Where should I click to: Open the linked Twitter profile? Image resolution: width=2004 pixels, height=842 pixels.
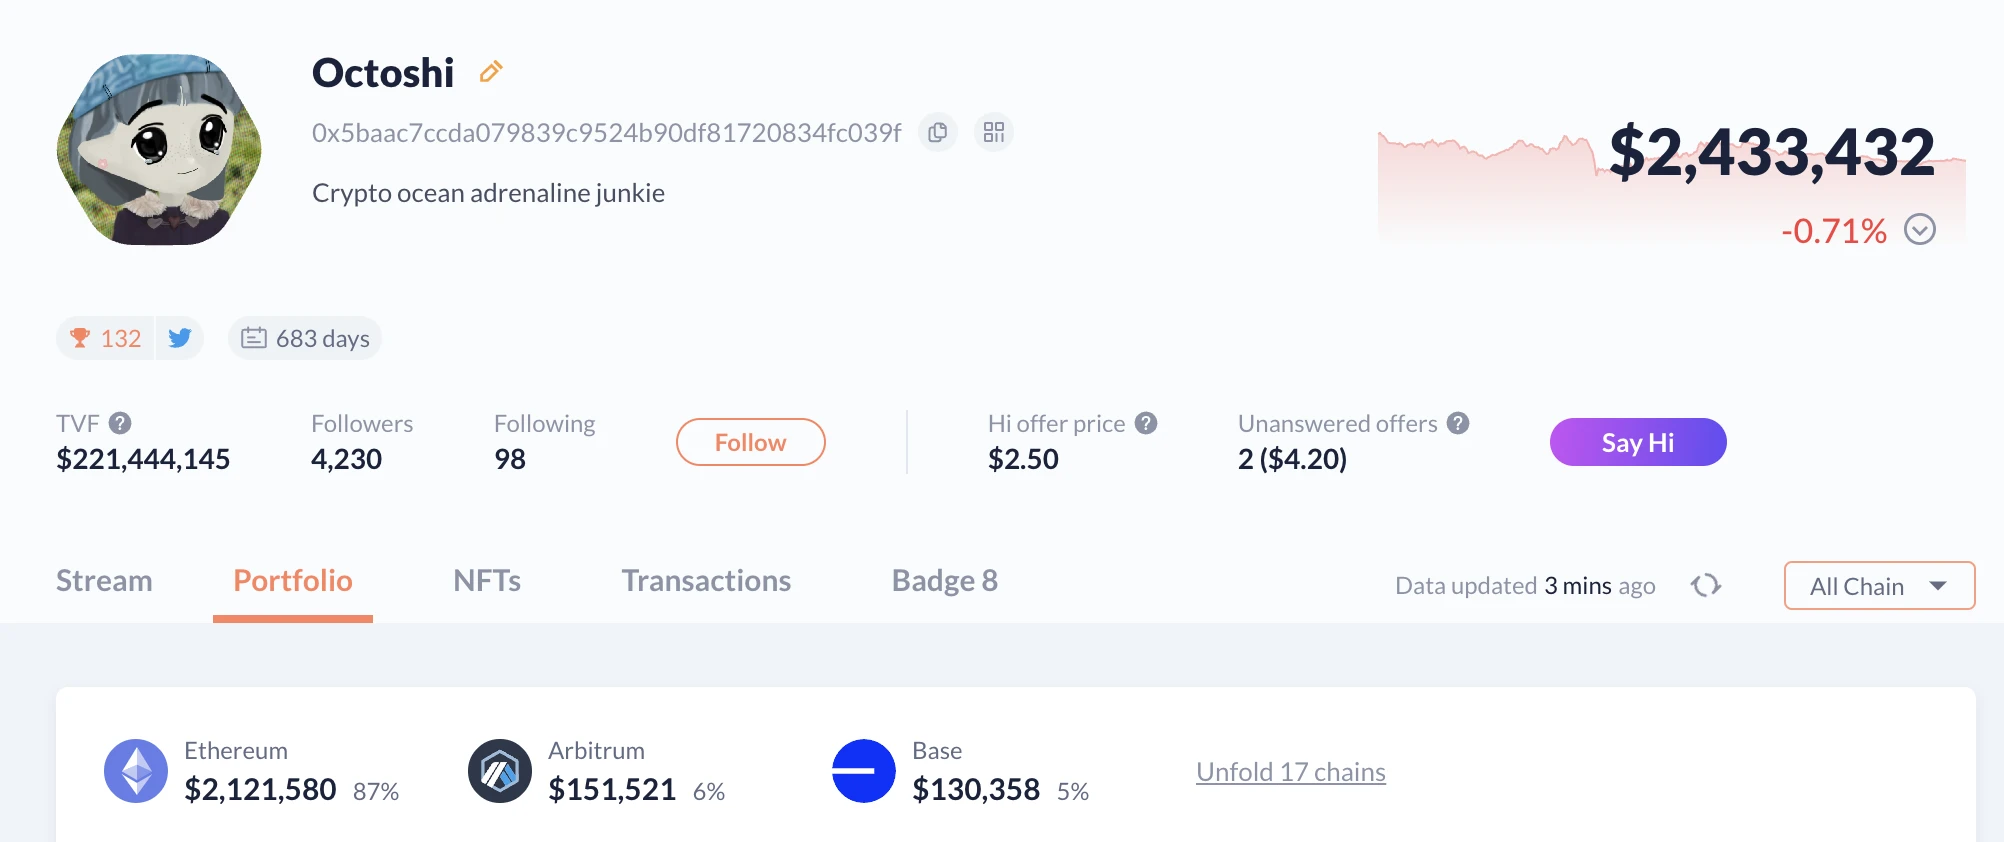180,339
